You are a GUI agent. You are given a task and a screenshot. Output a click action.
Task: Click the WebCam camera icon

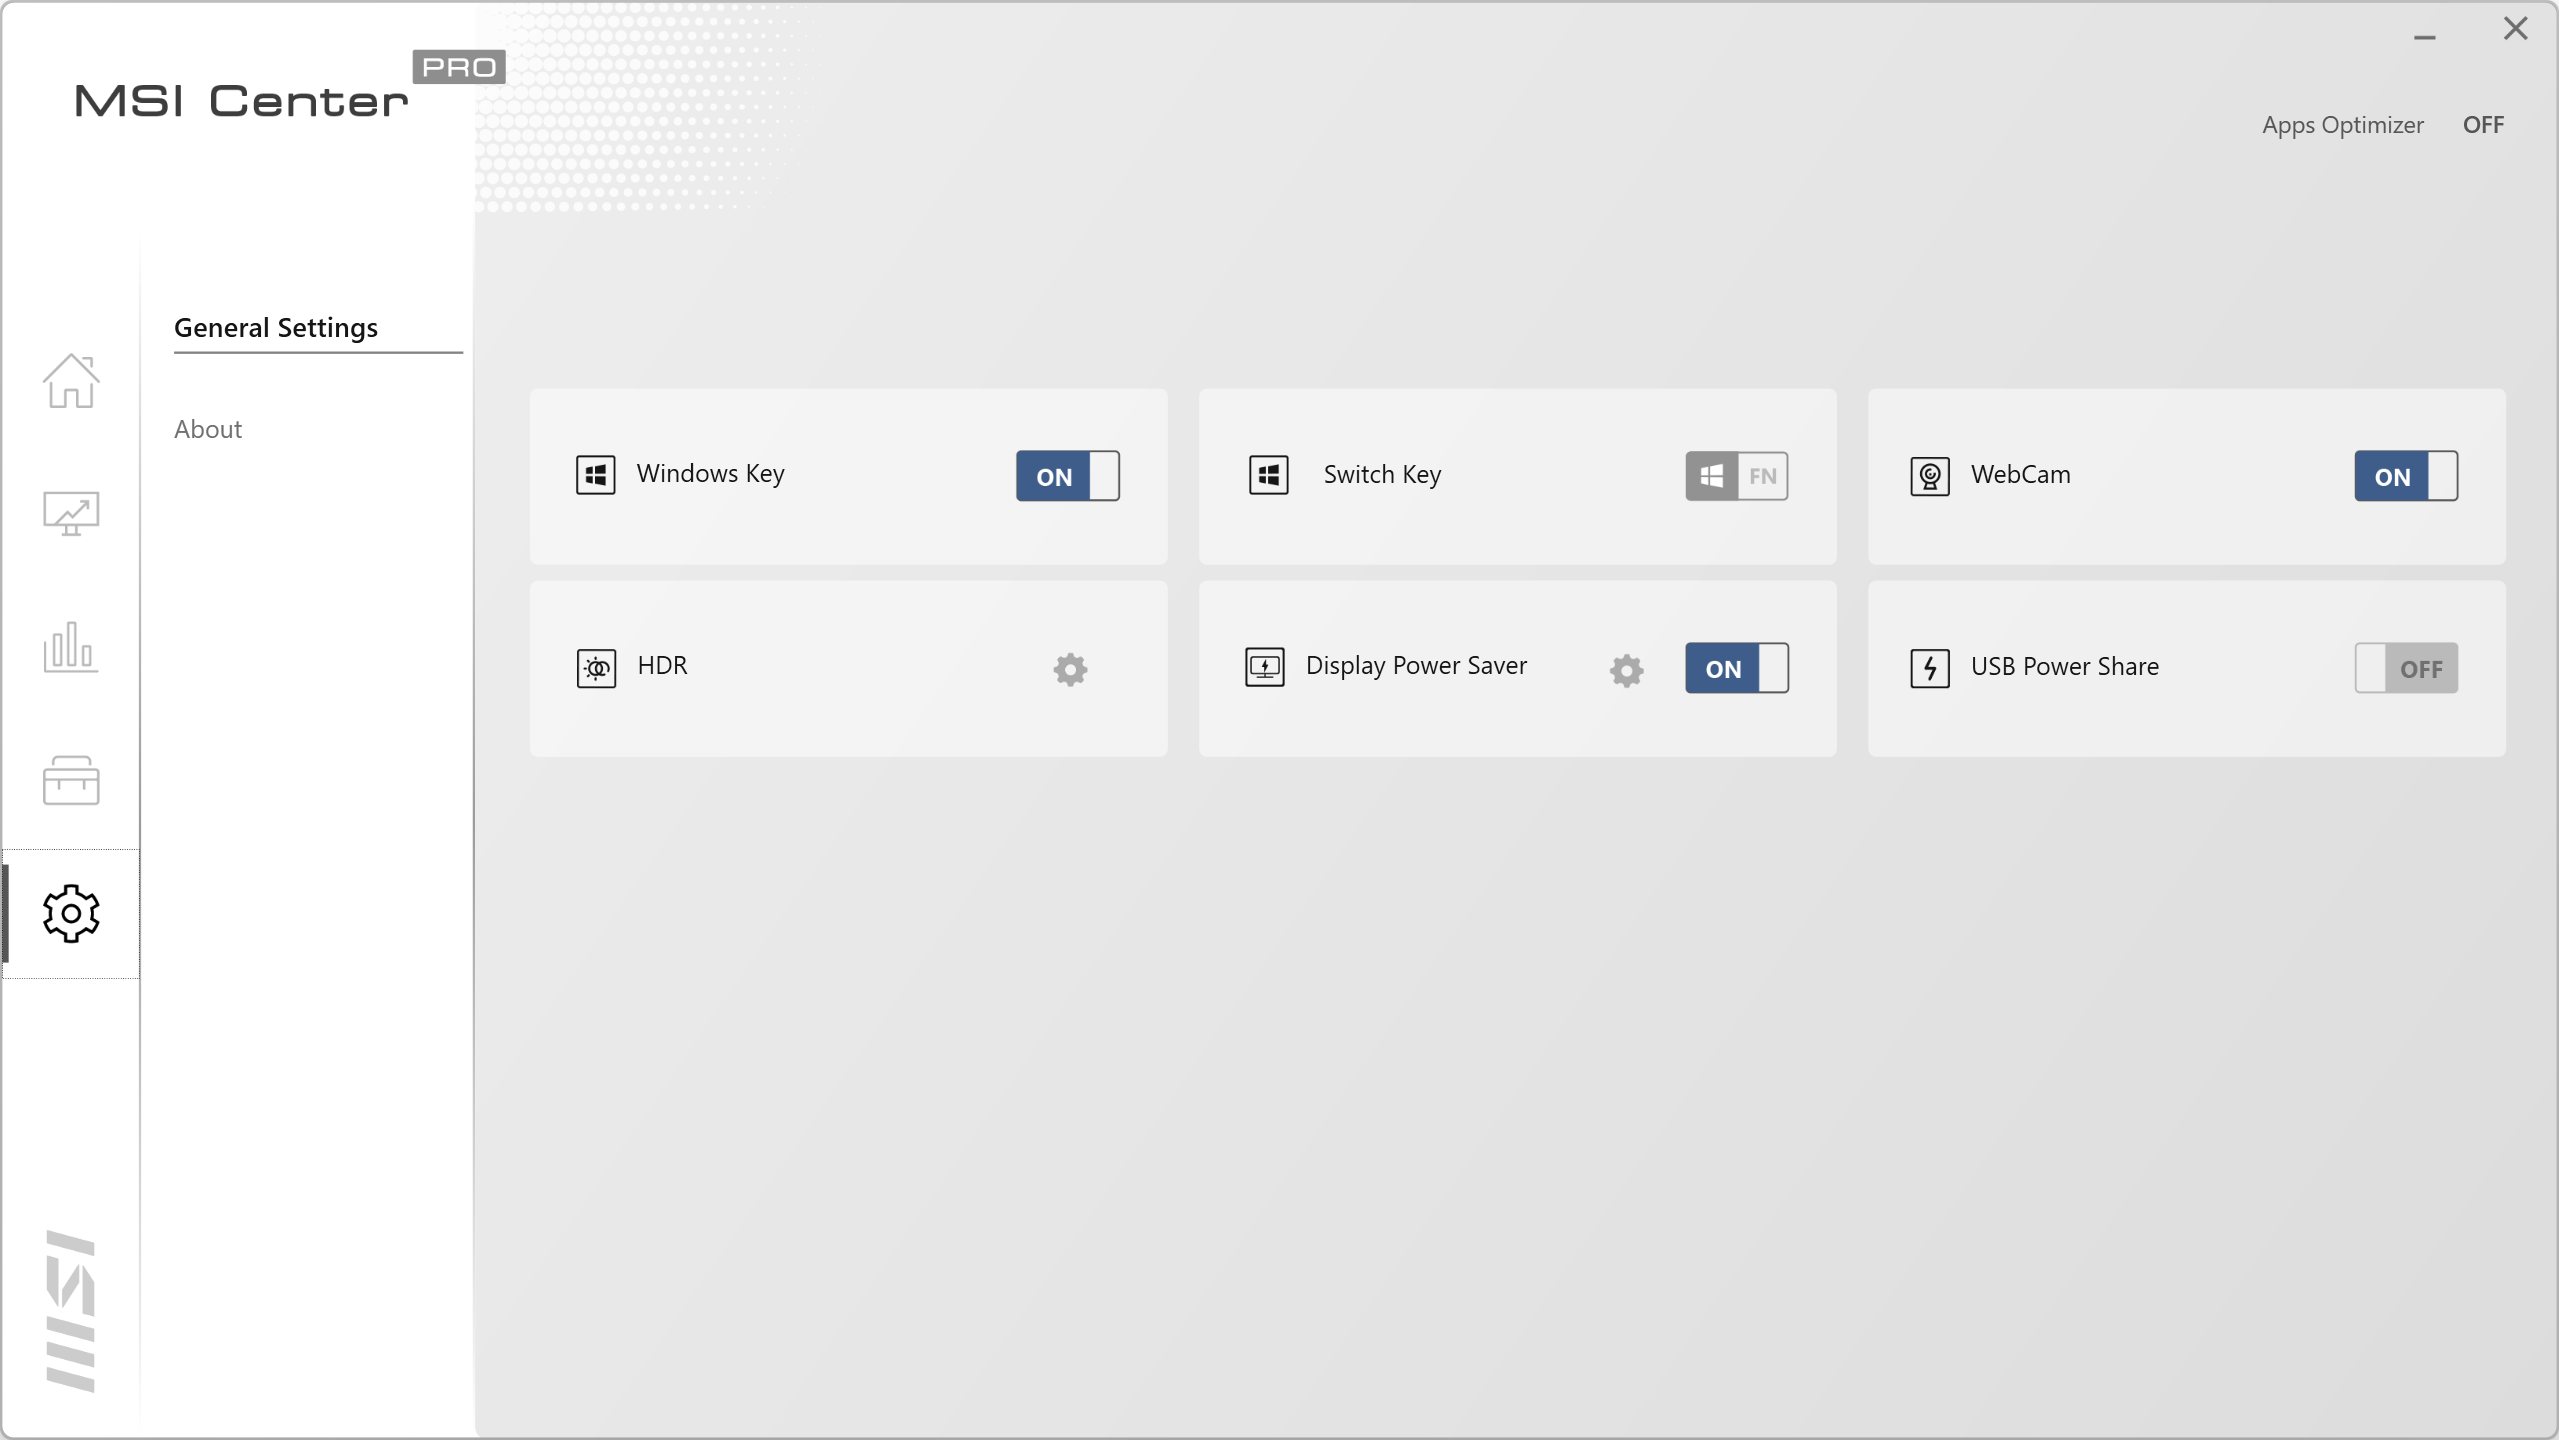pos(1929,476)
